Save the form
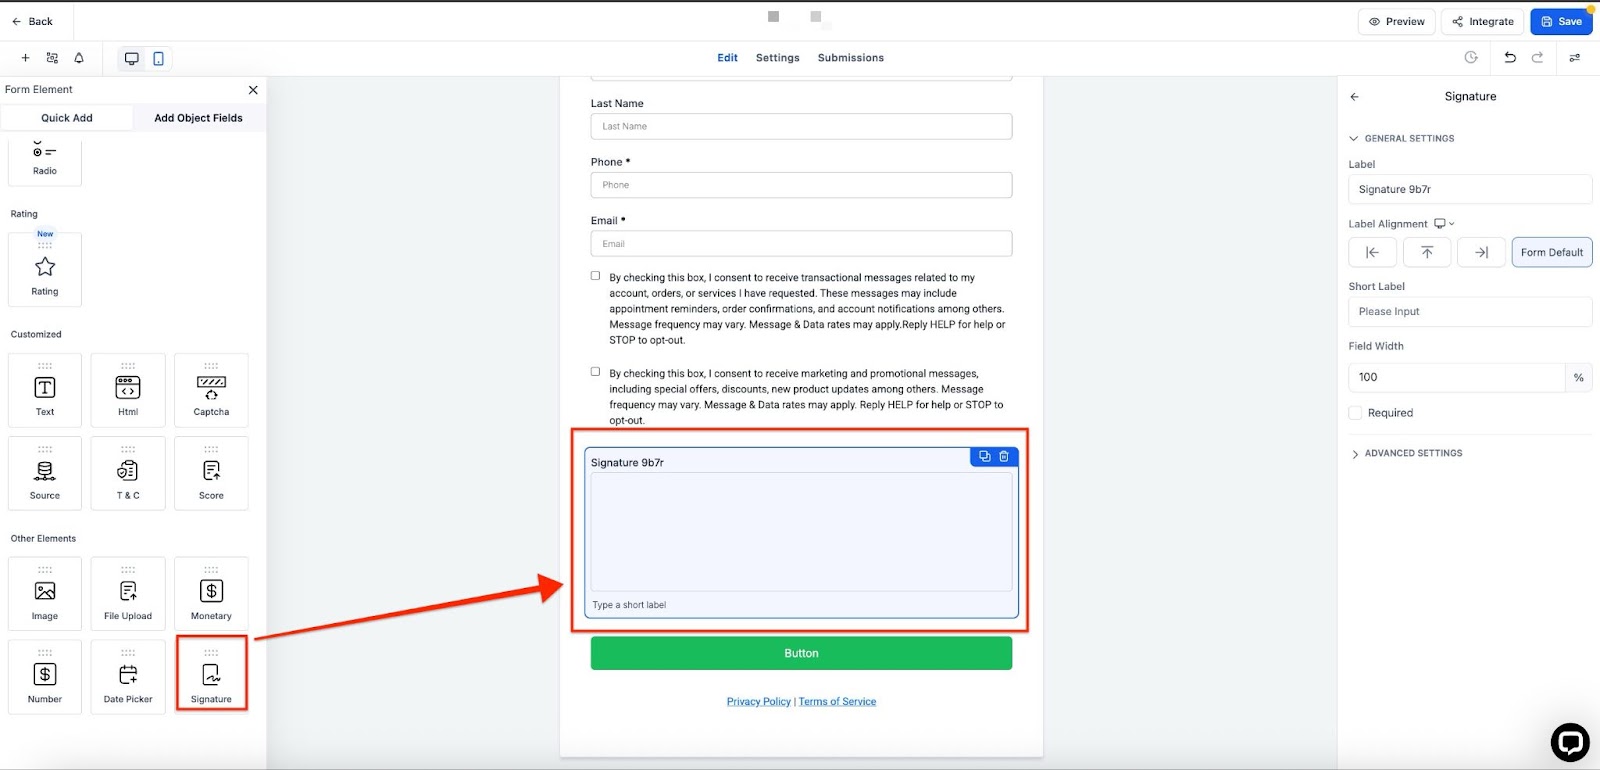Screen dimensions: 1600x770 [1561, 21]
